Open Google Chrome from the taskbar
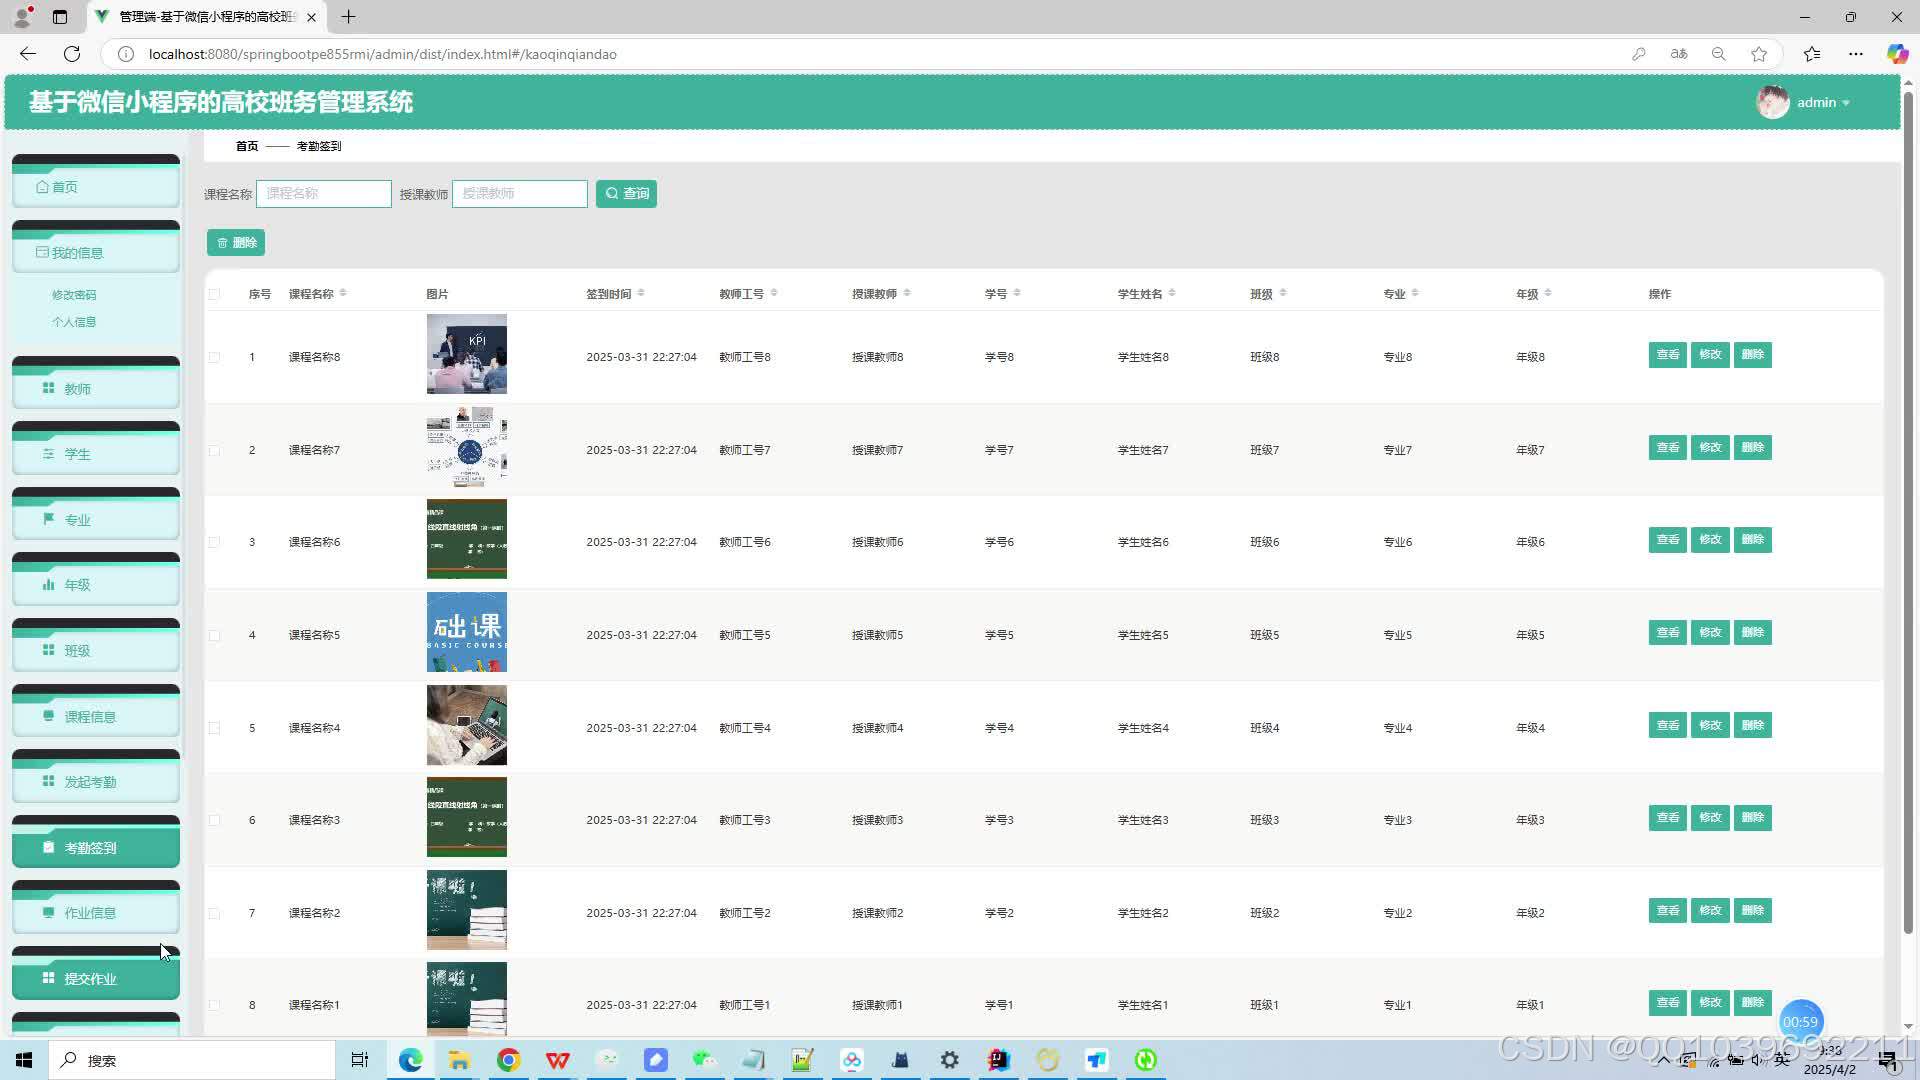This screenshot has height=1080, width=1920. pos(508,1060)
